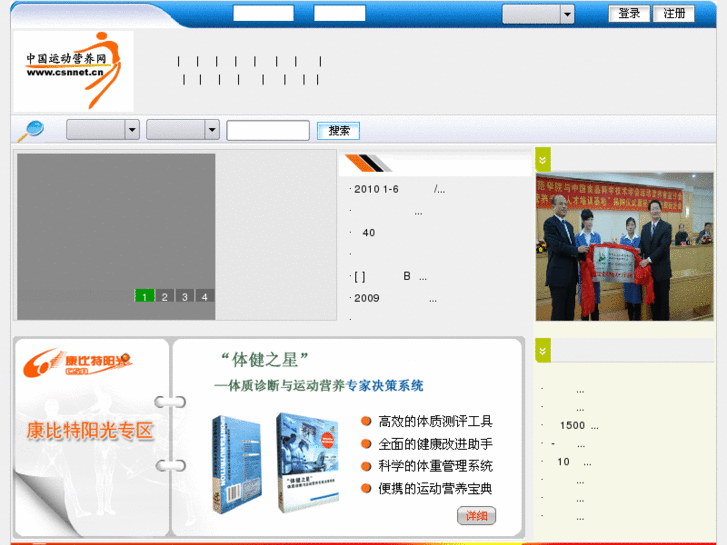Viewport: 727px width, 545px height.
Task: Open the news item starting '[ ]'
Action: point(389,276)
